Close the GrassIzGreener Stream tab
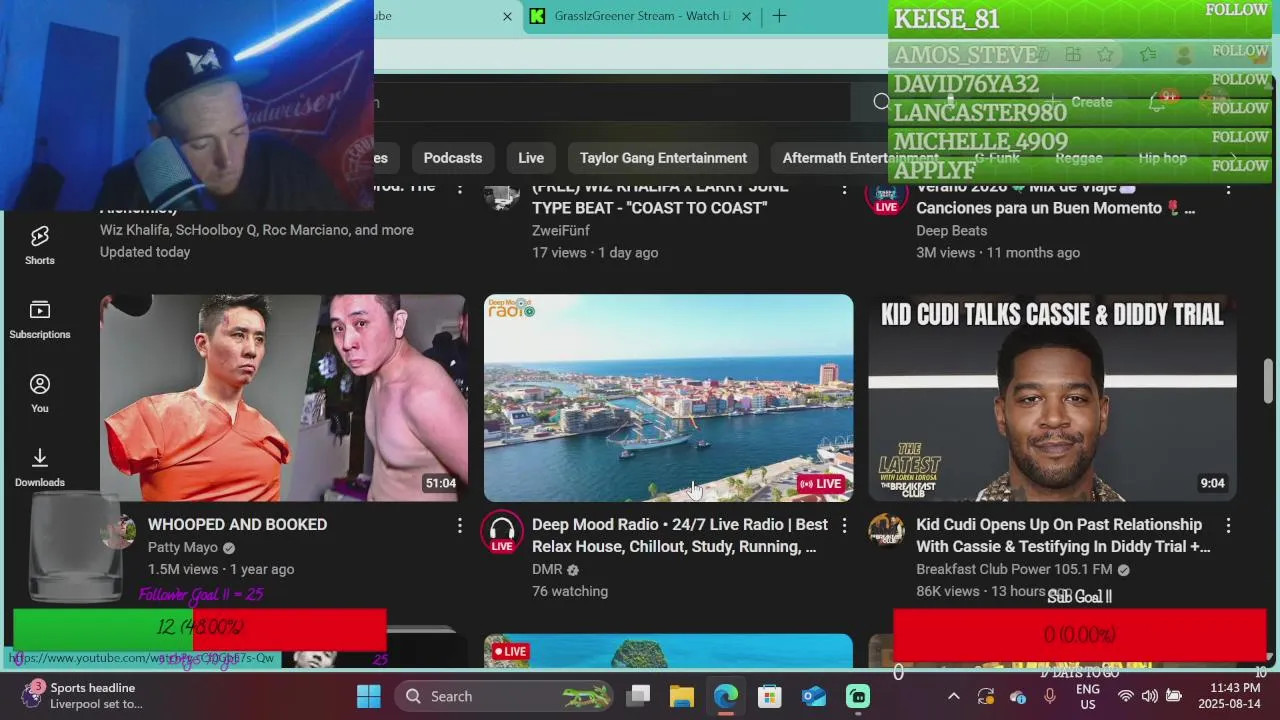Screen dimensions: 1280x720 [x=746, y=16]
